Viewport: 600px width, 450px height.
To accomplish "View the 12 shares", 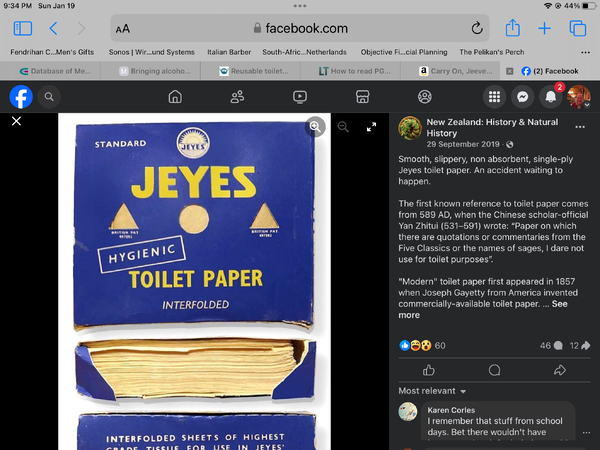I will (580, 346).
